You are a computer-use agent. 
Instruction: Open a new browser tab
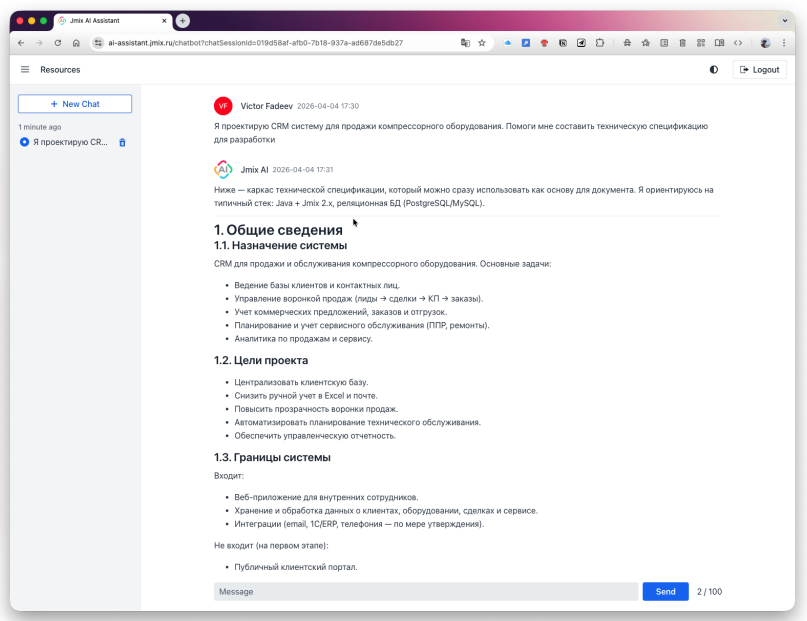click(182, 21)
